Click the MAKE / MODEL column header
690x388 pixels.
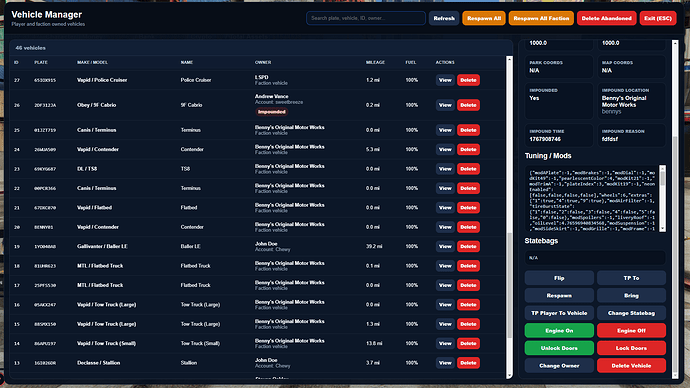coord(92,62)
